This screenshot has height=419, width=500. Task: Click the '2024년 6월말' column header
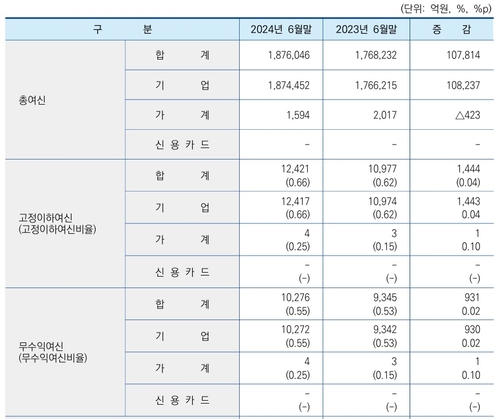281,29
